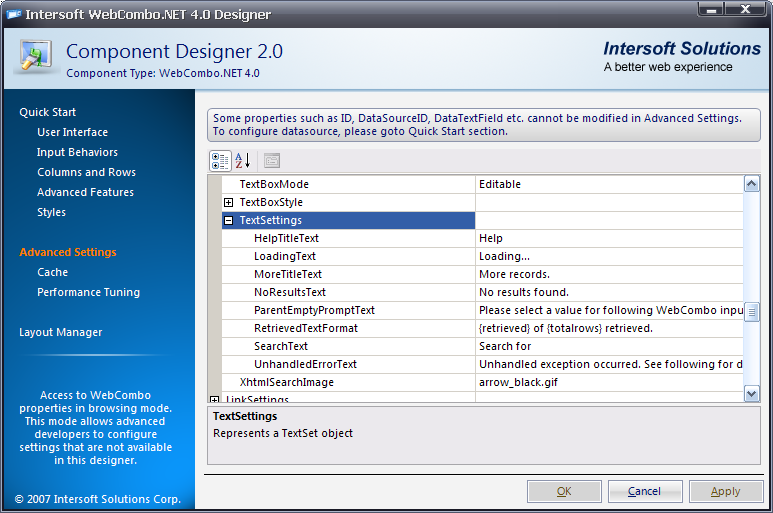773x513 pixels.
Task: Click the Cancel button
Action: pyautogui.click(x=645, y=491)
